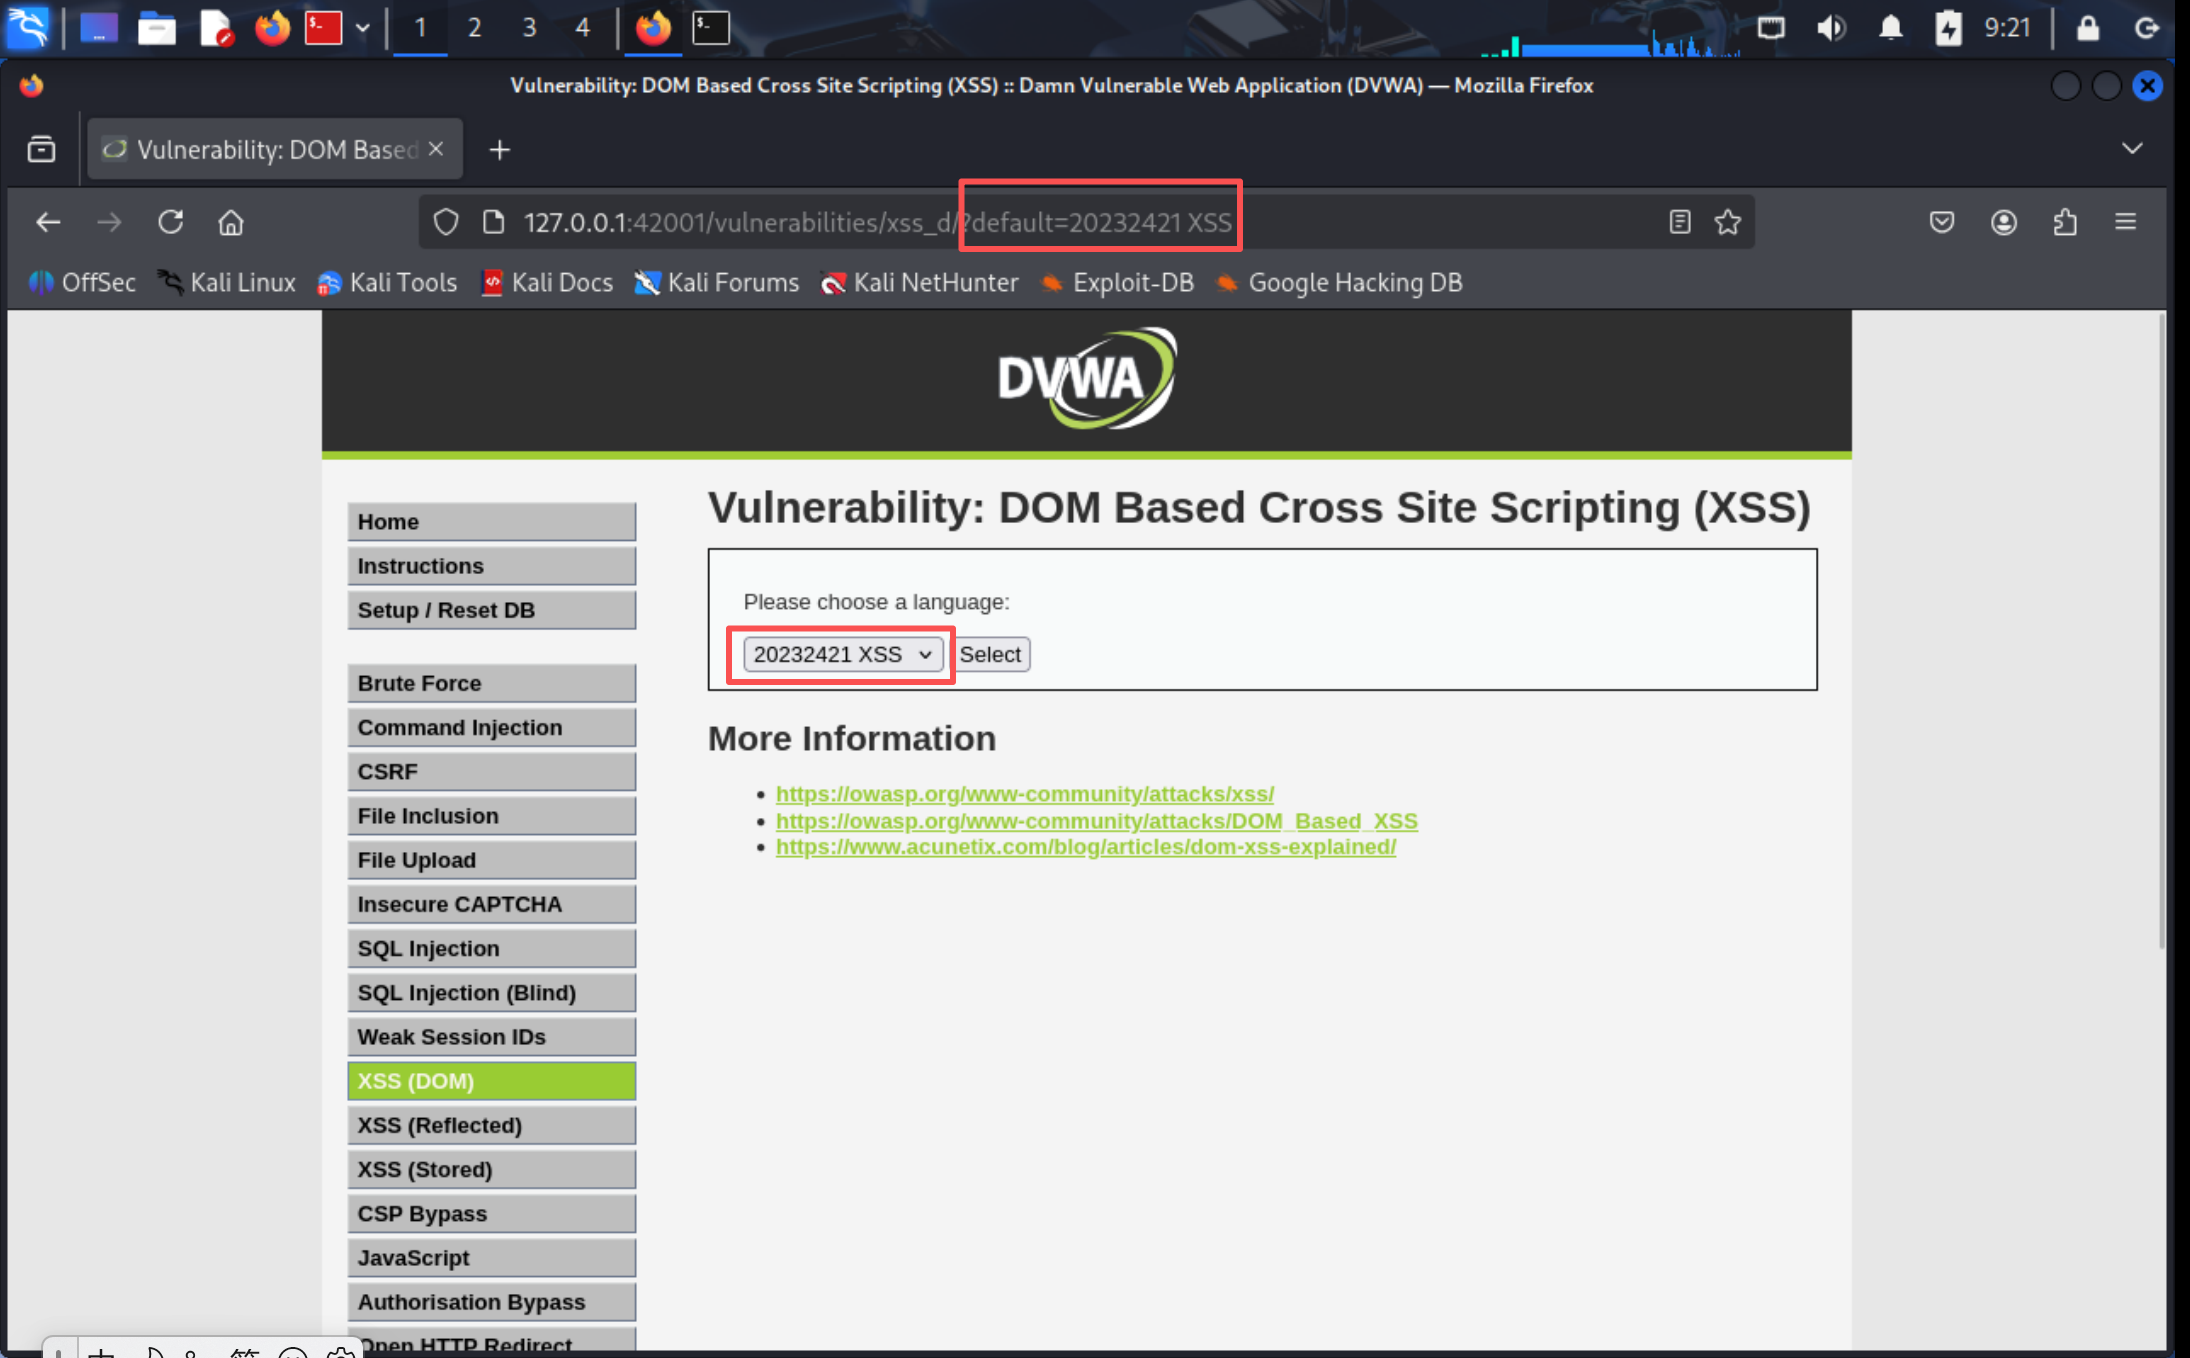The height and width of the screenshot is (1358, 2190).
Task: Click the Select button
Action: point(990,655)
